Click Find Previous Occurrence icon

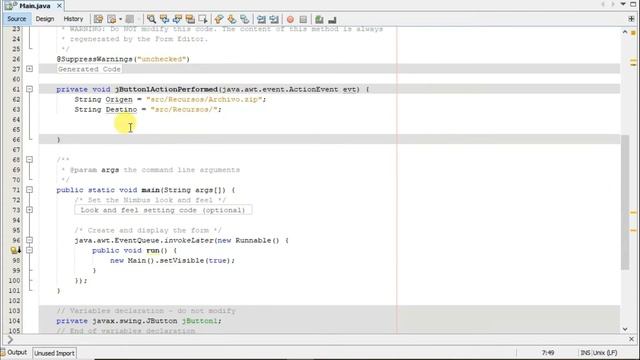[164, 19]
